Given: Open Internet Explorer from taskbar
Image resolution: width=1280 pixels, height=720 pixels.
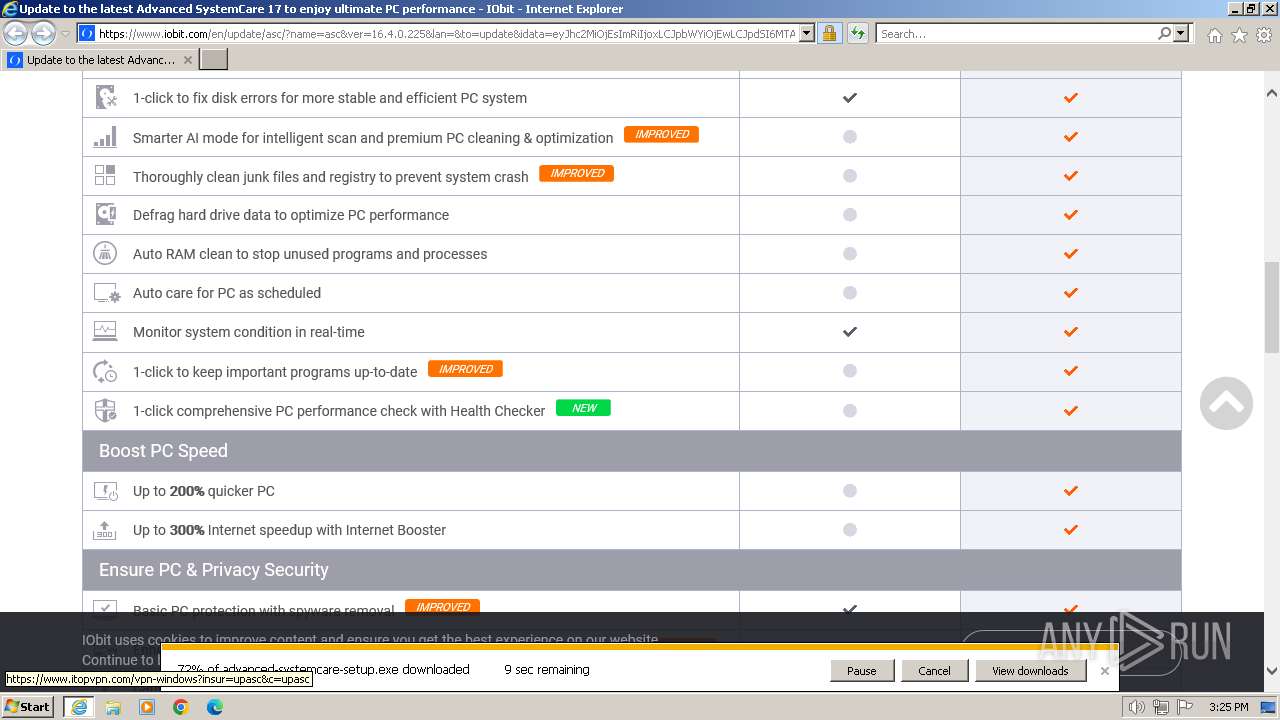Looking at the screenshot, I should (x=79, y=707).
